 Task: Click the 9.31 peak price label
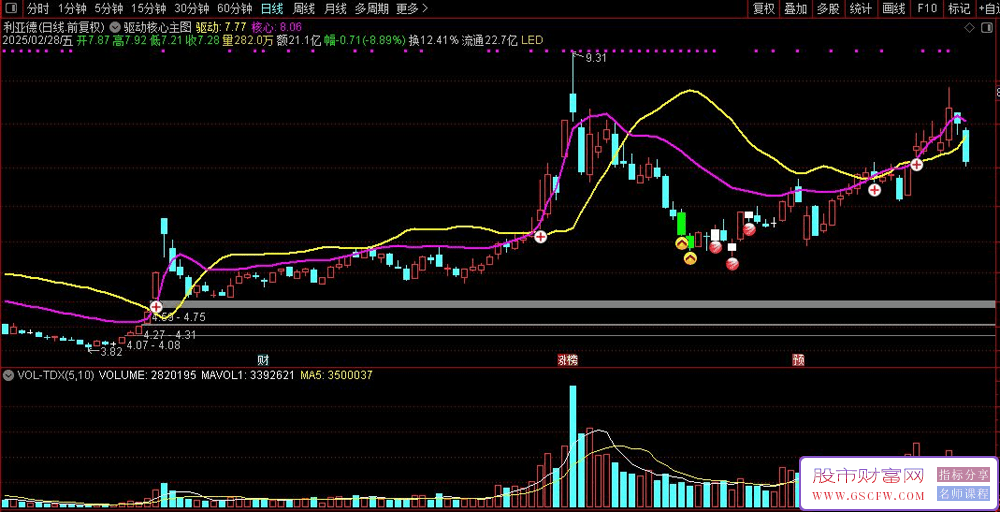pyautogui.click(x=596, y=58)
